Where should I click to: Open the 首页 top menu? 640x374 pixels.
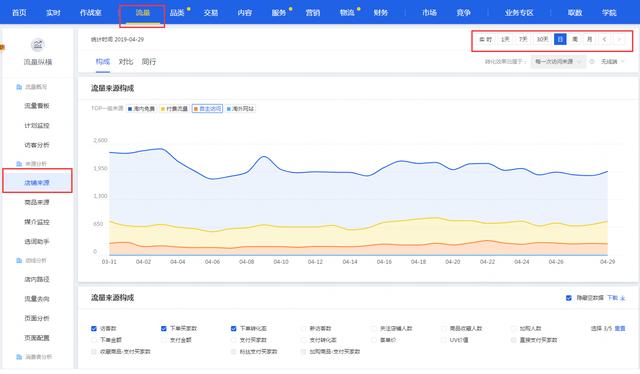[19, 13]
